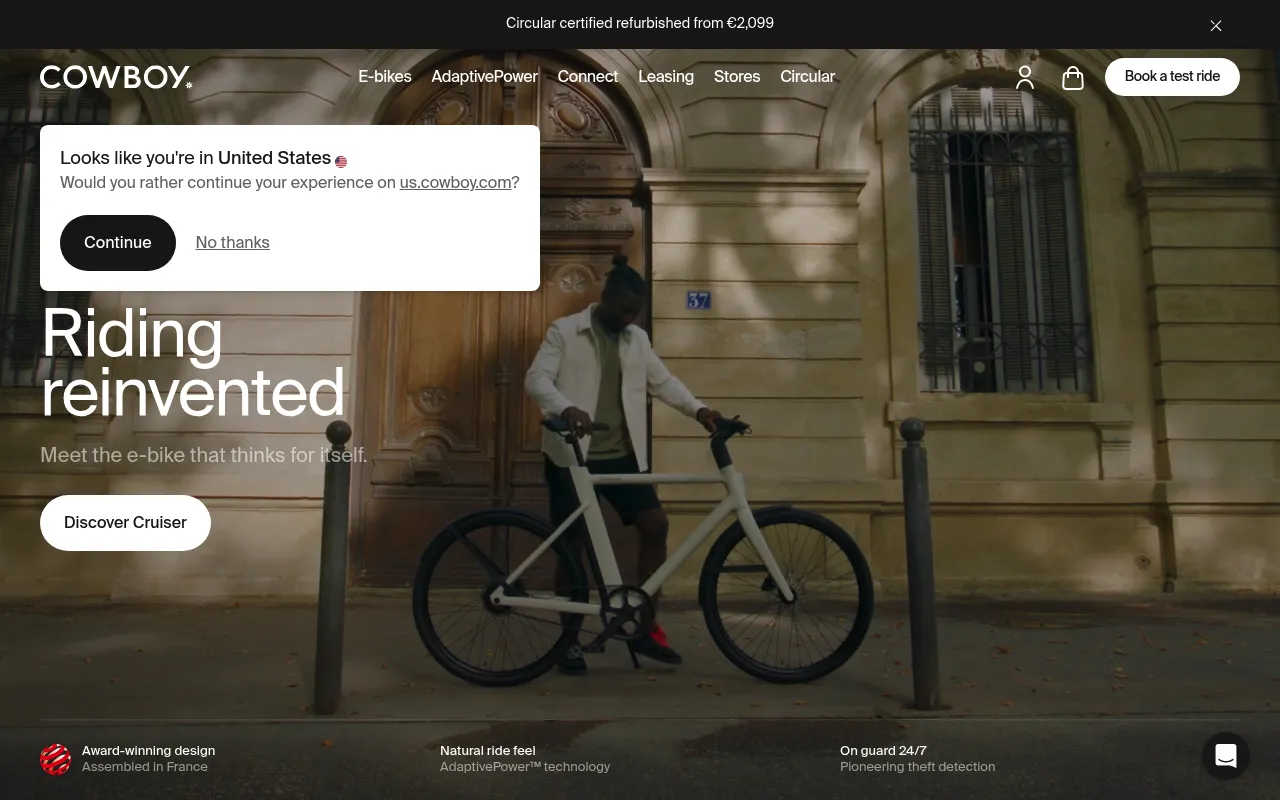1280x800 pixels.
Task: Click the Riding reinvented headline
Action: pos(193,362)
